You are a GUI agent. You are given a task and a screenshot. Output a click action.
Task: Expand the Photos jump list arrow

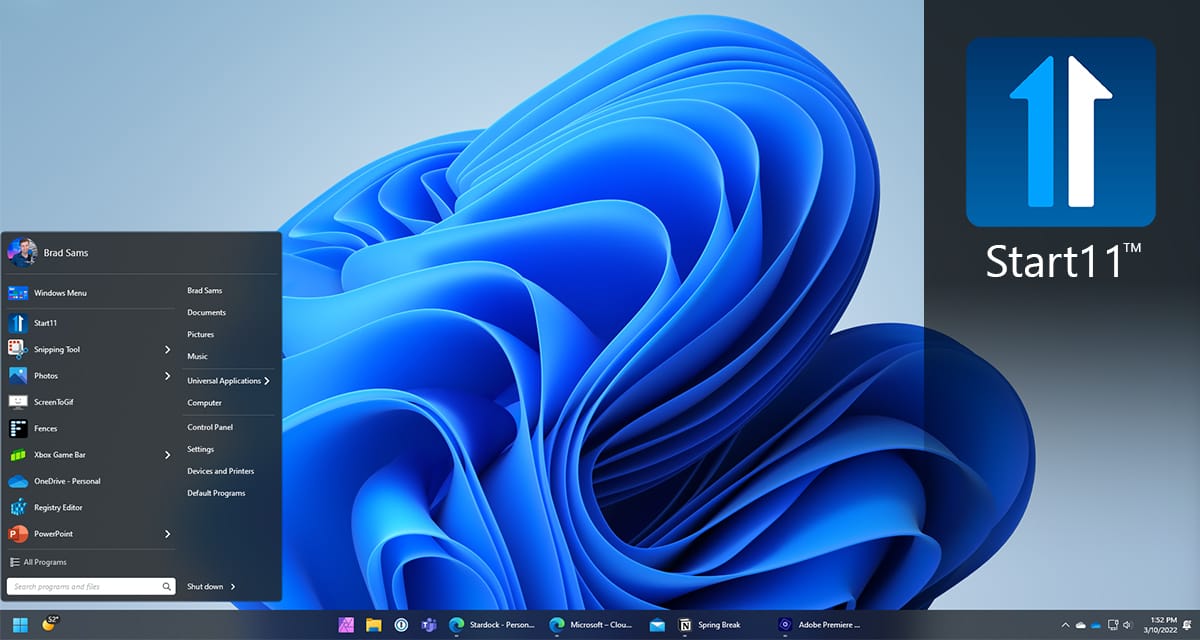(168, 376)
